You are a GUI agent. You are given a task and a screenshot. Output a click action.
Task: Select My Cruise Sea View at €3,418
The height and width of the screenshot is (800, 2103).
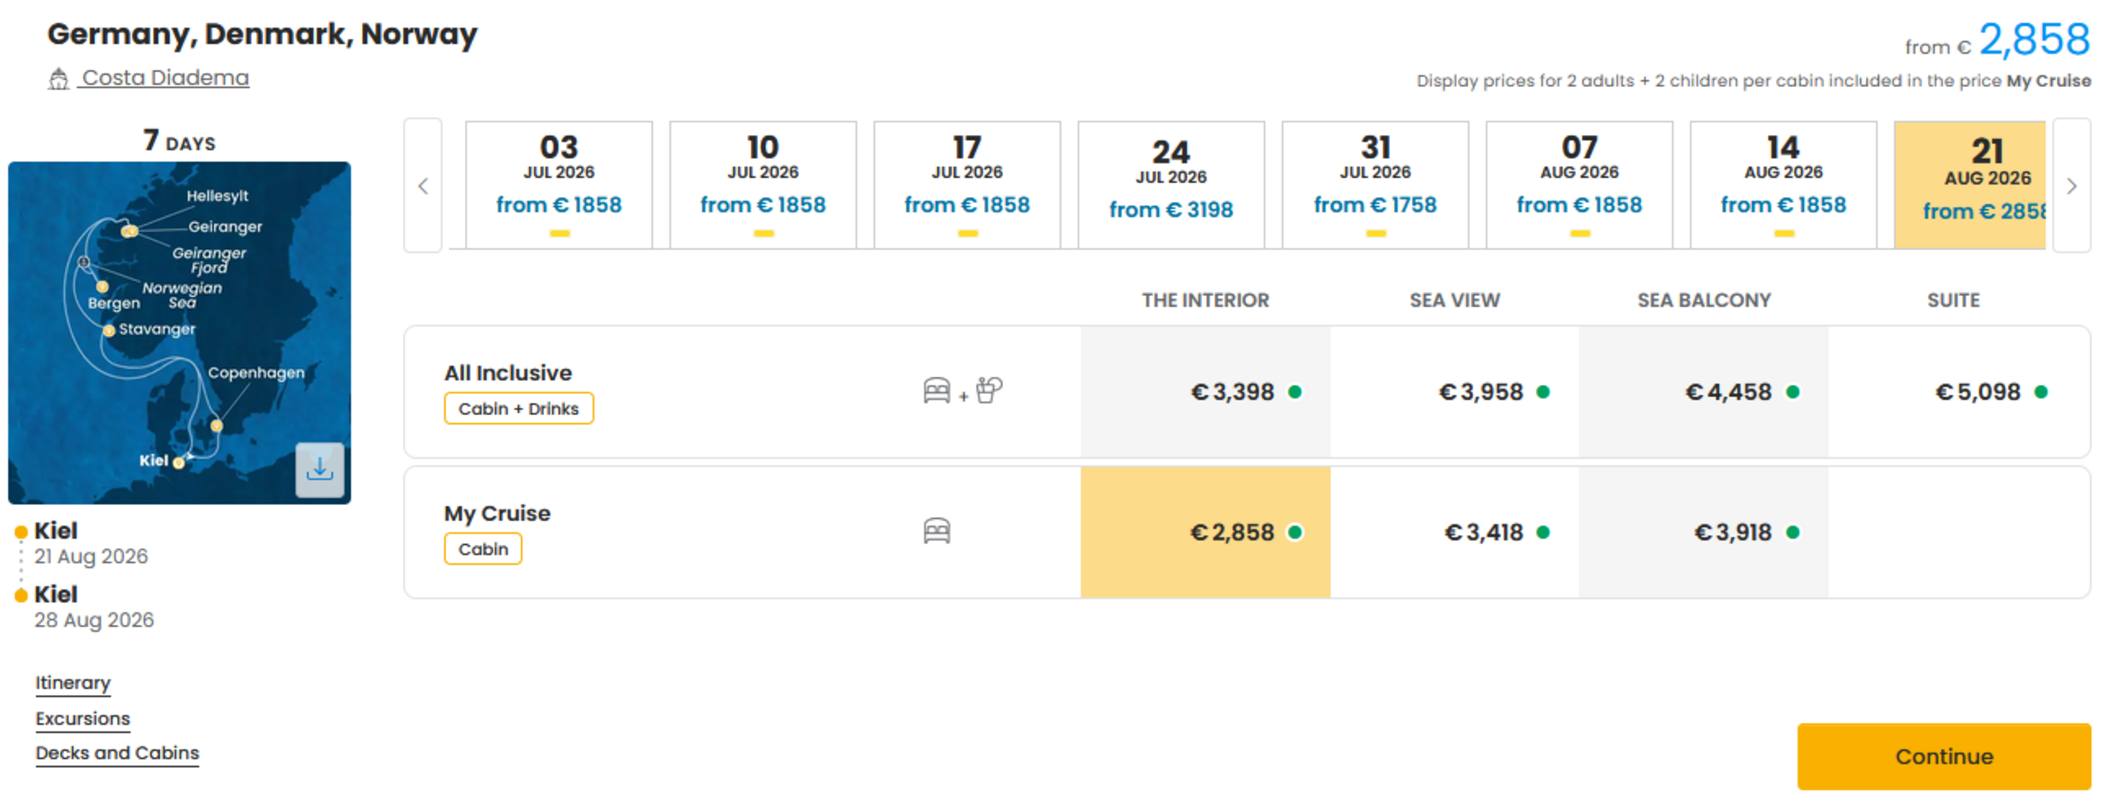[x=1454, y=532]
